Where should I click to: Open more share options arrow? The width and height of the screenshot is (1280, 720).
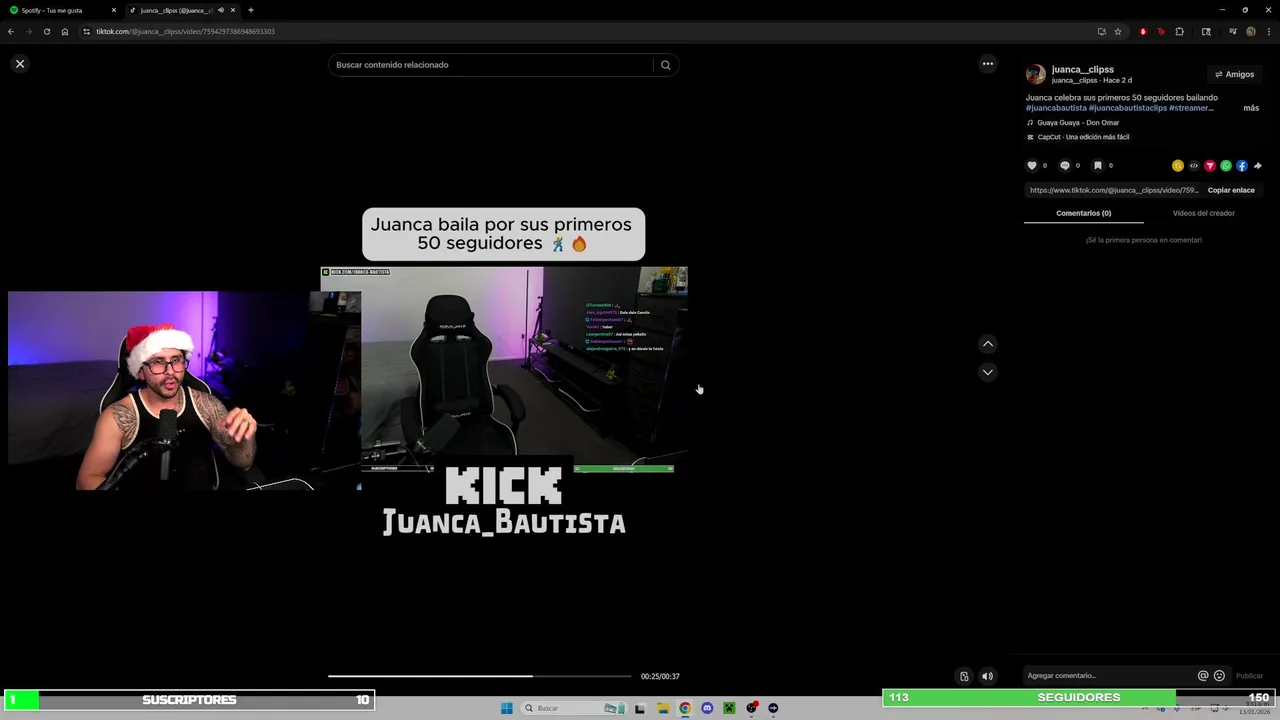coord(1258,166)
